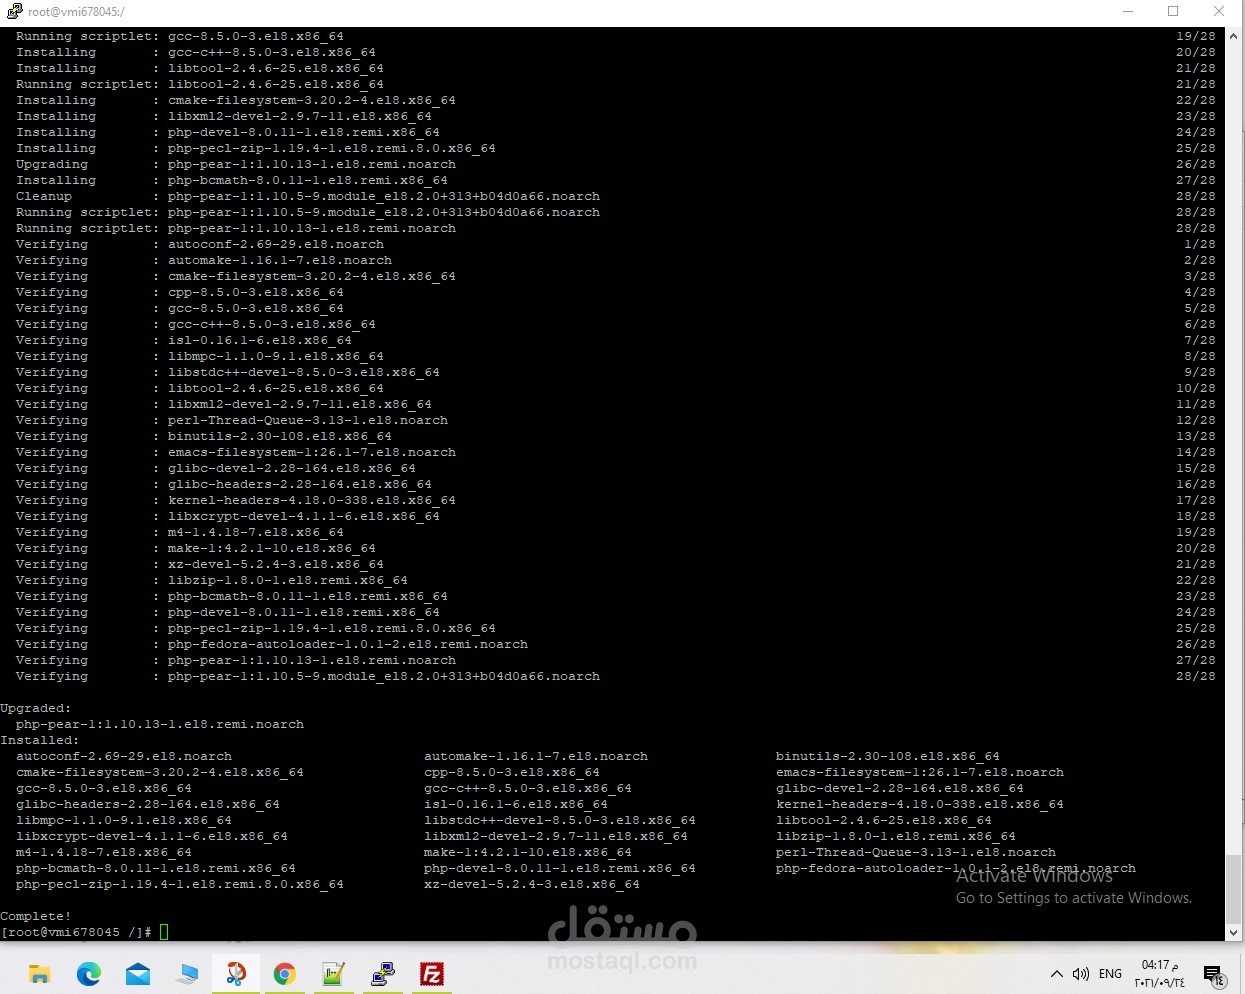Show hidden system tray icons
This screenshot has width=1245, height=994.
point(1056,974)
